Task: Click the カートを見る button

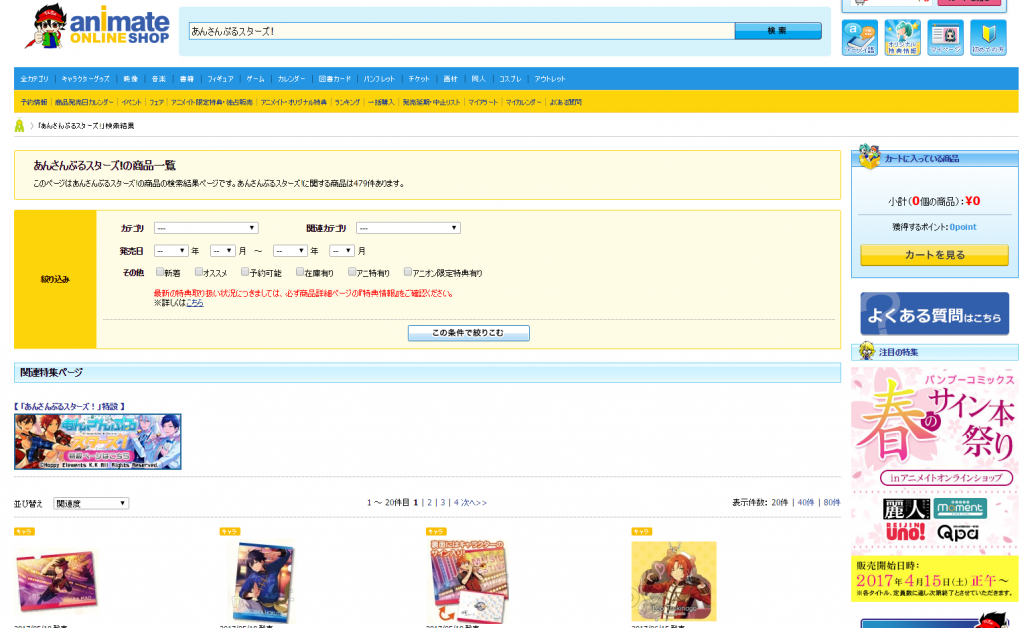Action: click(934, 255)
